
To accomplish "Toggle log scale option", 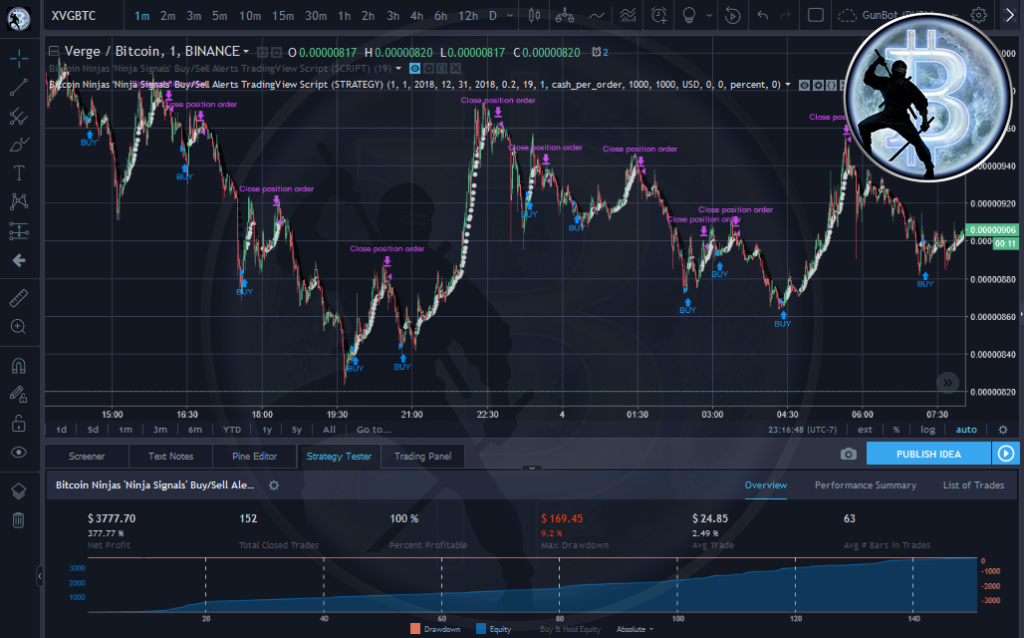I will 927,430.
